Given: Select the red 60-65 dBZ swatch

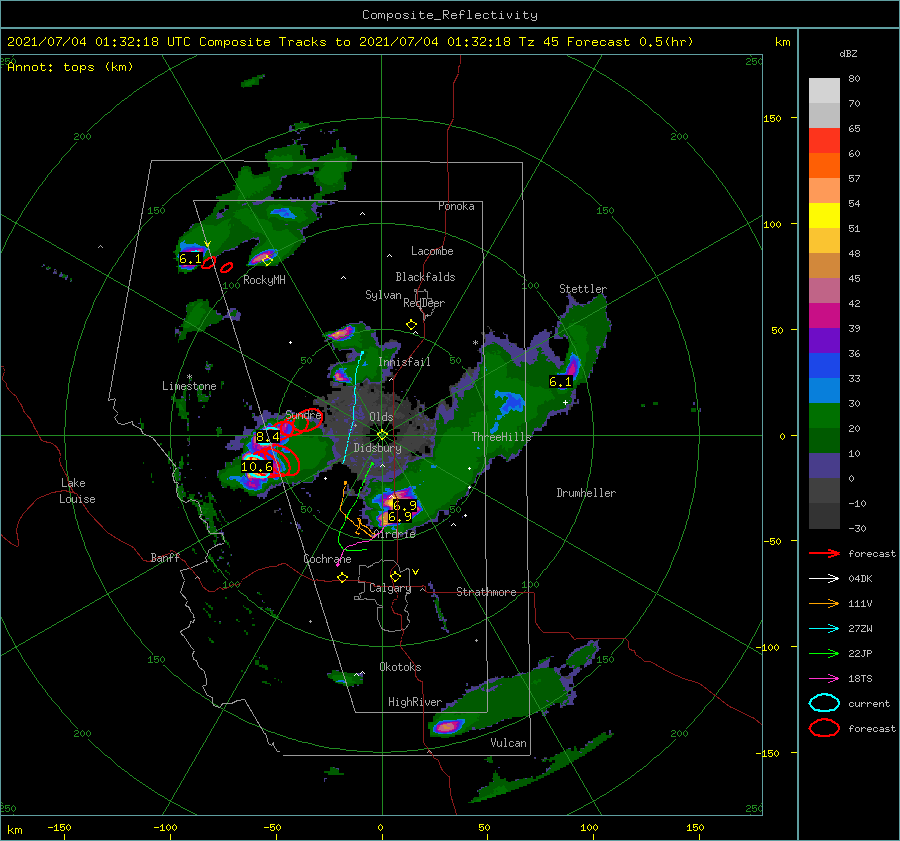Looking at the screenshot, I should click(x=824, y=140).
